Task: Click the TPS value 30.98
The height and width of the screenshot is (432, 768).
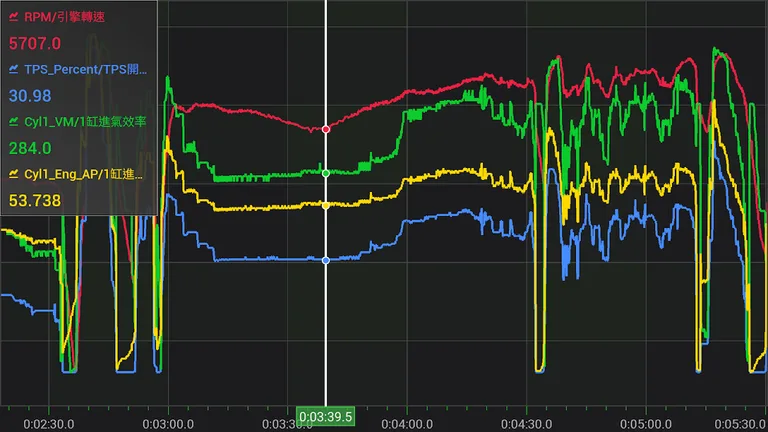Action: (x=30, y=96)
